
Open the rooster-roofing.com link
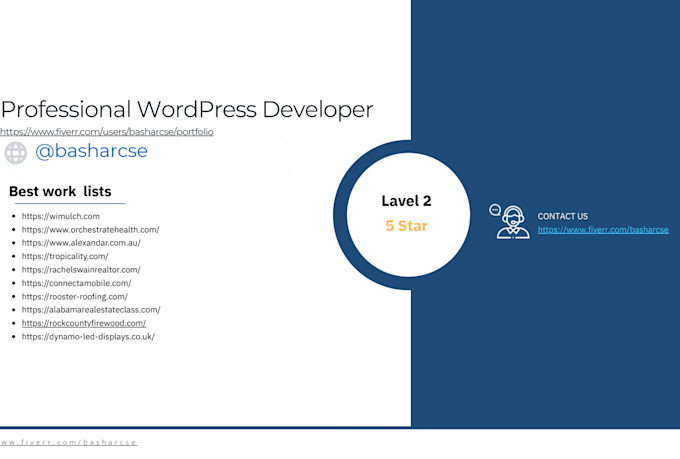coord(75,297)
